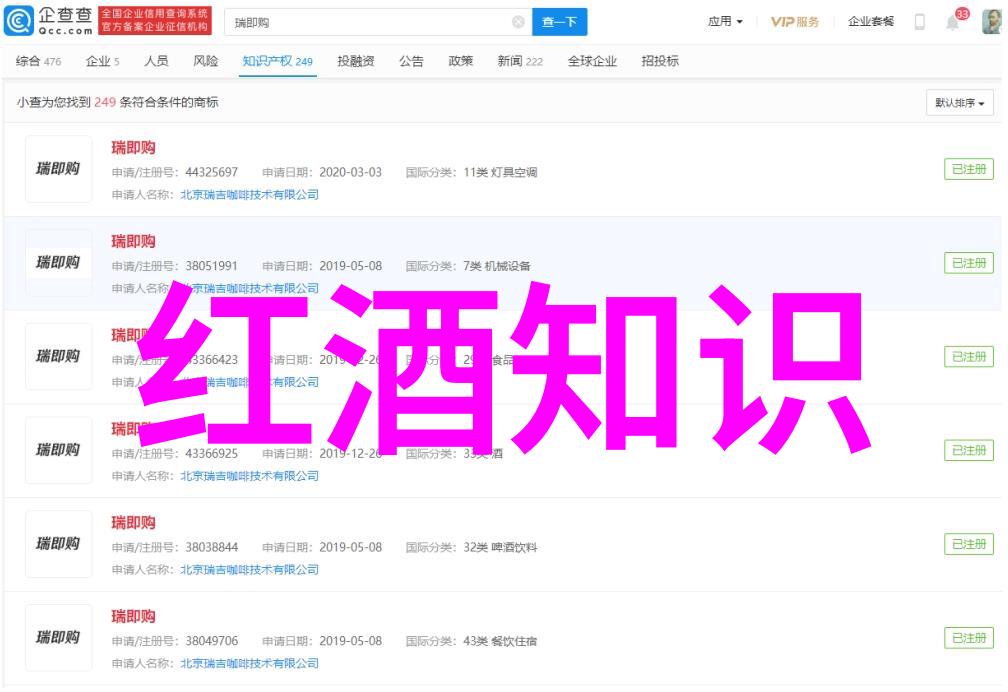The width and height of the screenshot is (1008, 692).
Task: Open 瑞即购 title for 32类 啤酒饮料
Action: point(133,523)
